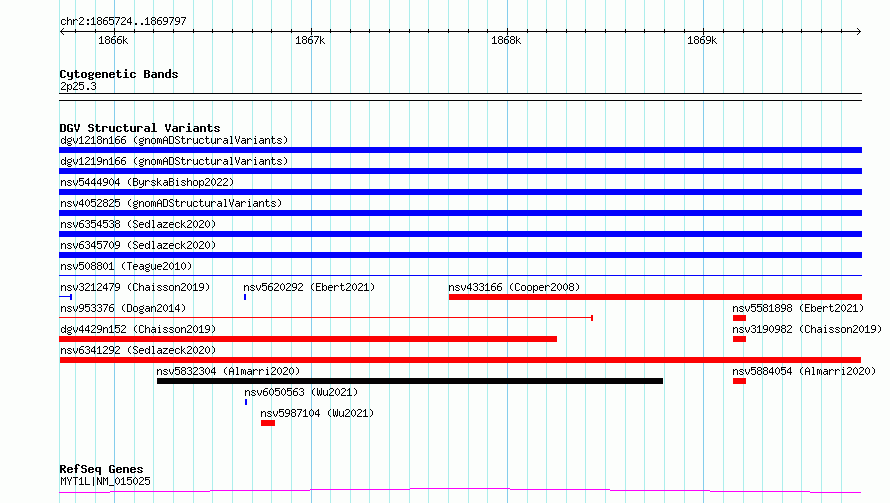Image resolution: width=890 pixels, height=503 pixels.
Task: Click the blue bar under dgv1218n166
Action: pos(460,150)
